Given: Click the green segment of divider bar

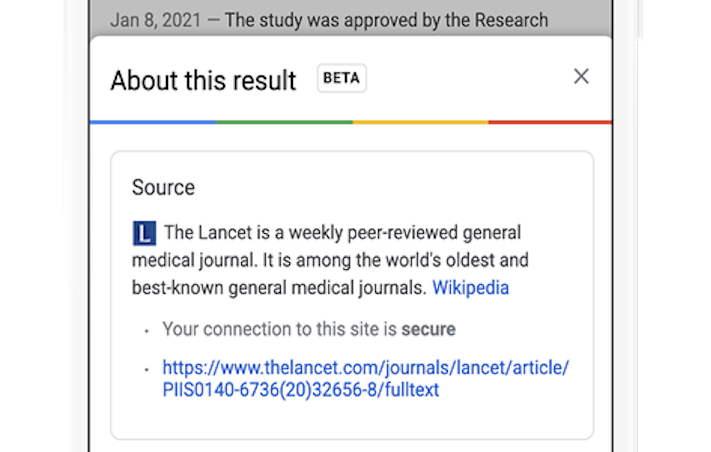Looking at the screenshot, I should click(284, 122).
